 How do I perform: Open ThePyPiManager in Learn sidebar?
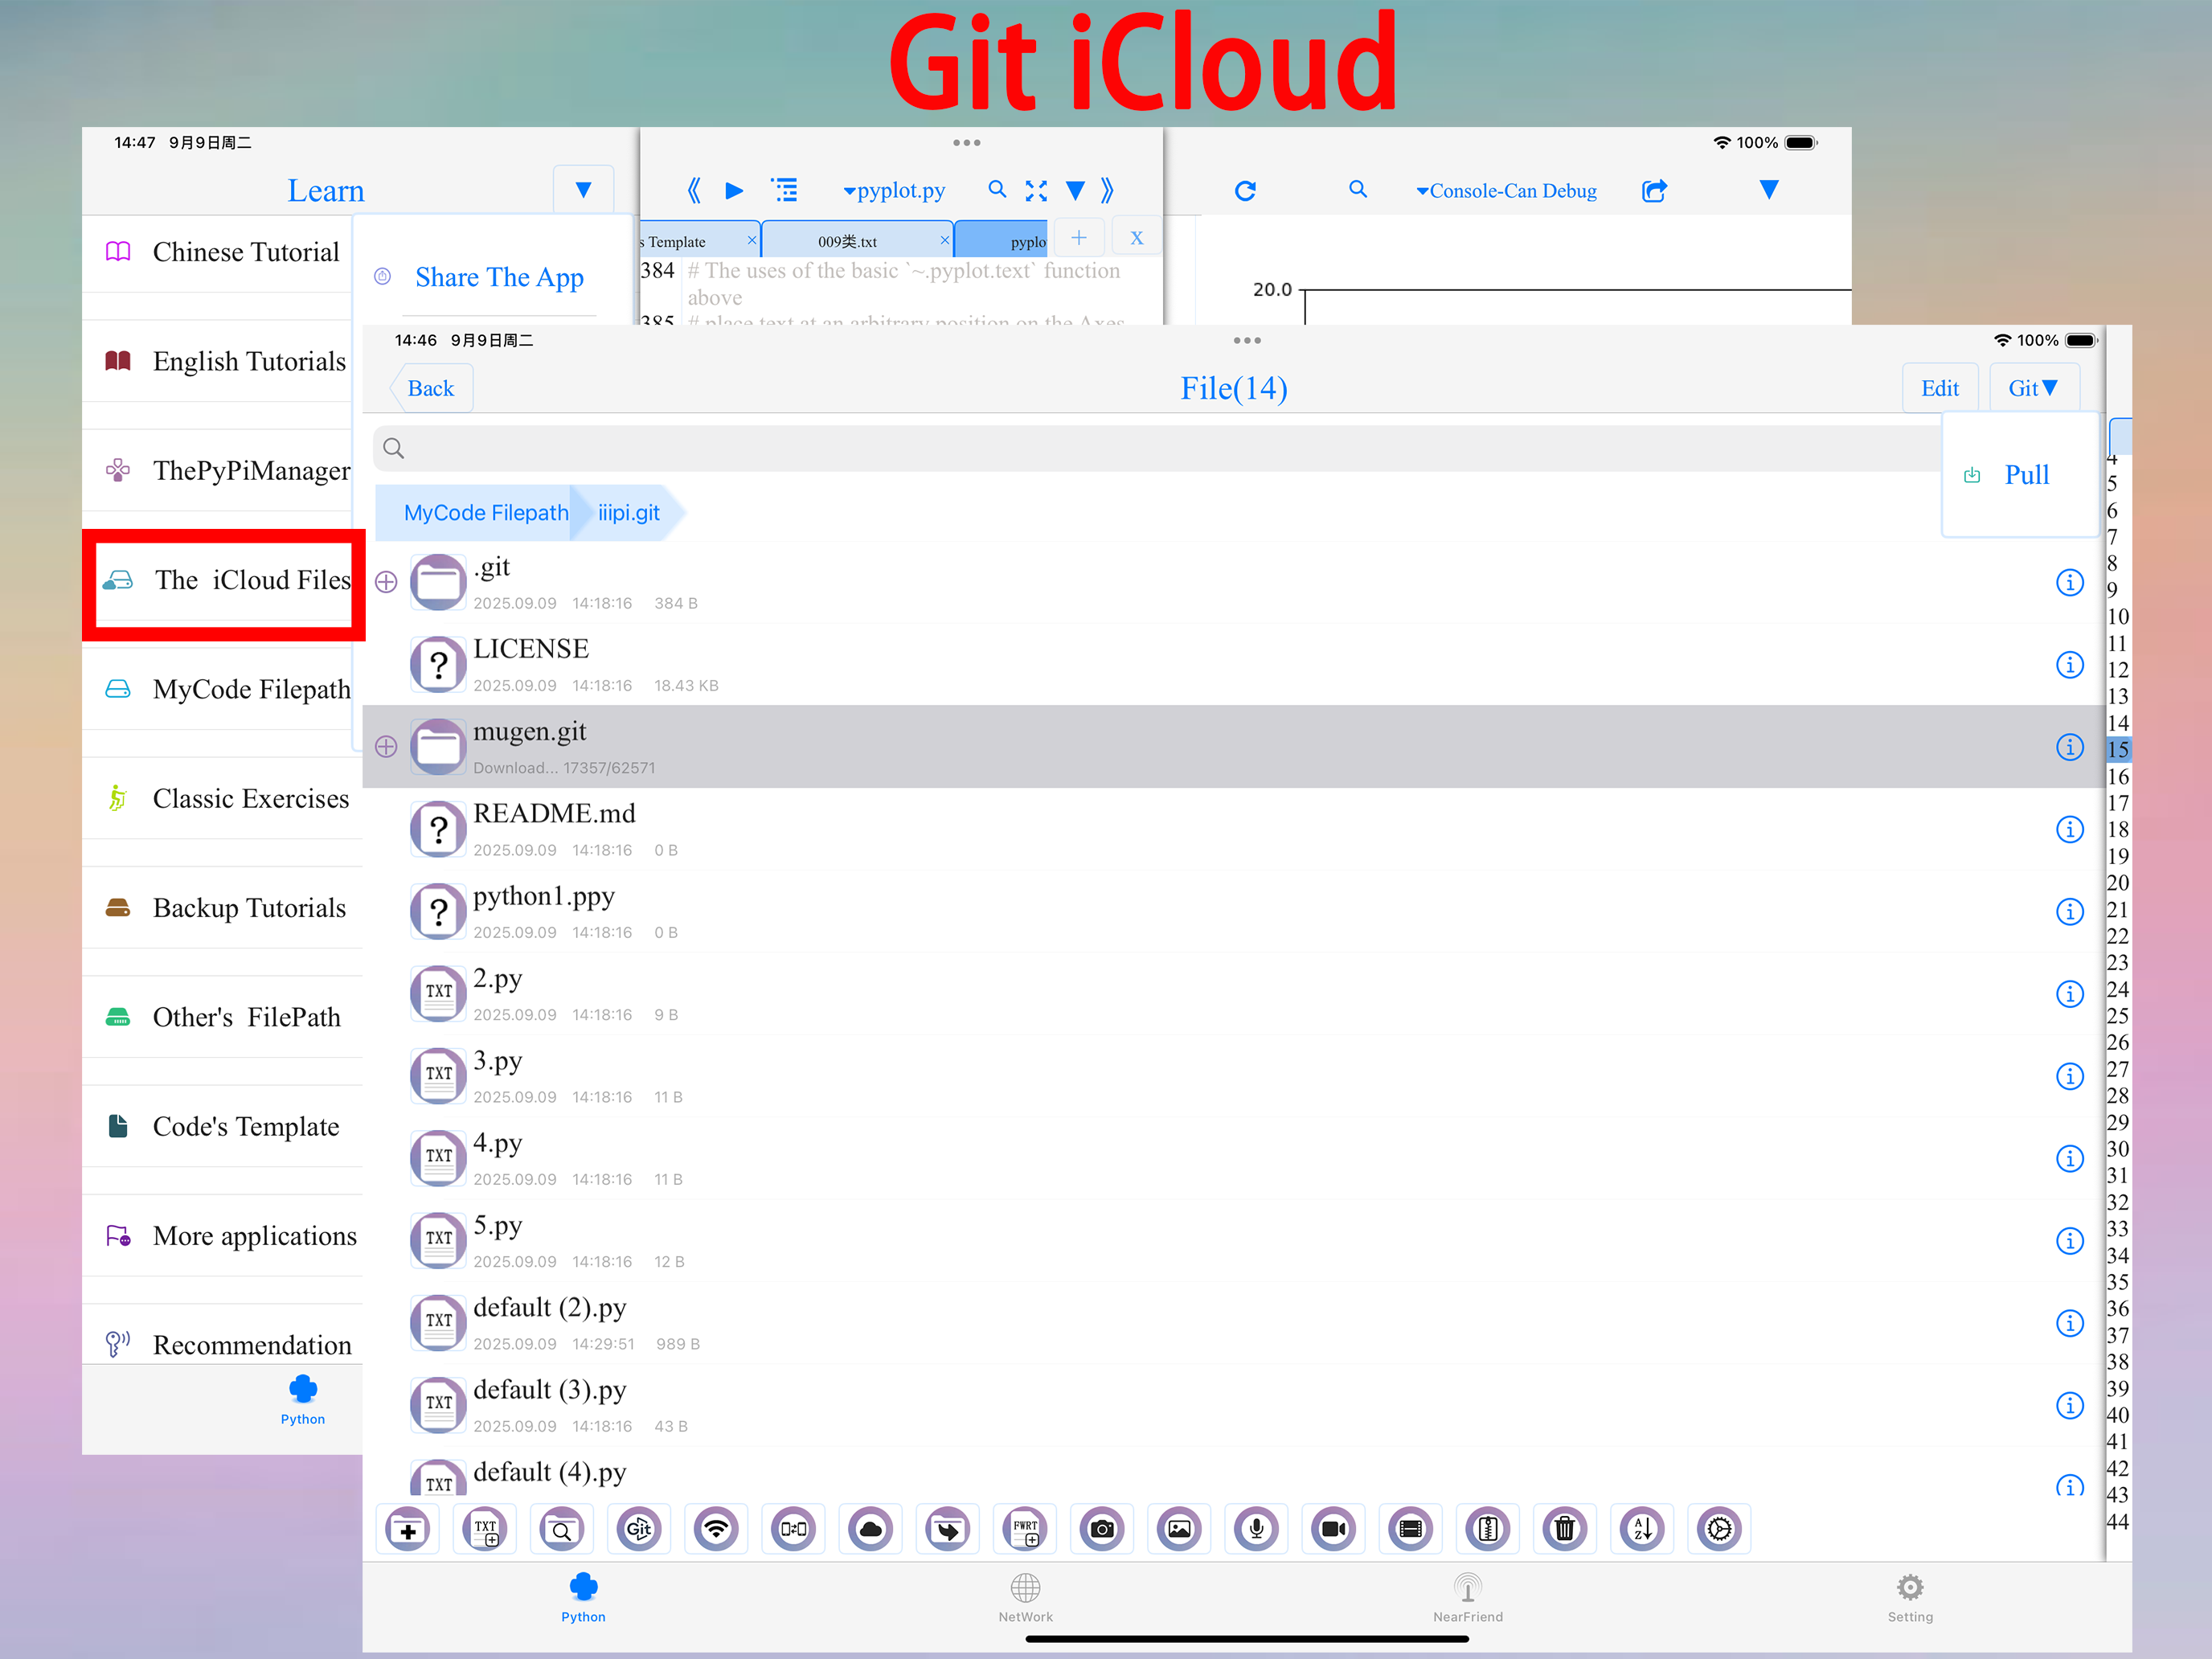tap(222, 471)
